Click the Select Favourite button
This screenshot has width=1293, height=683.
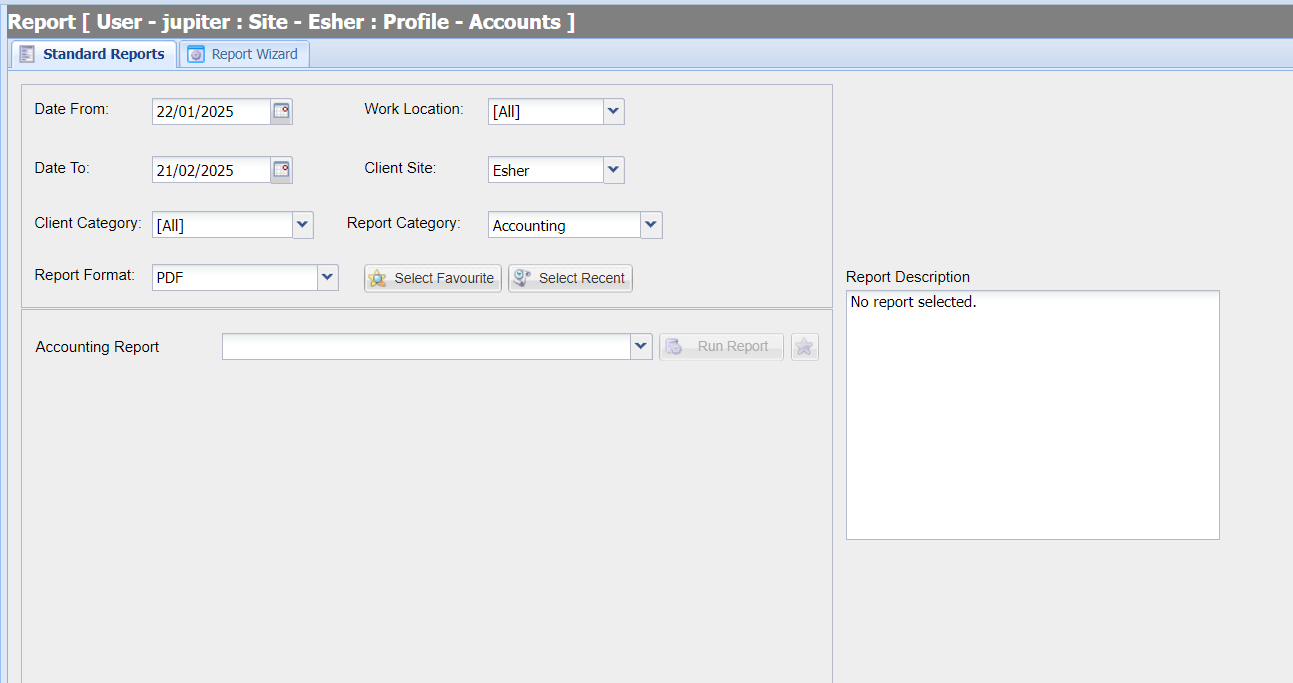(x=433, y=278)
